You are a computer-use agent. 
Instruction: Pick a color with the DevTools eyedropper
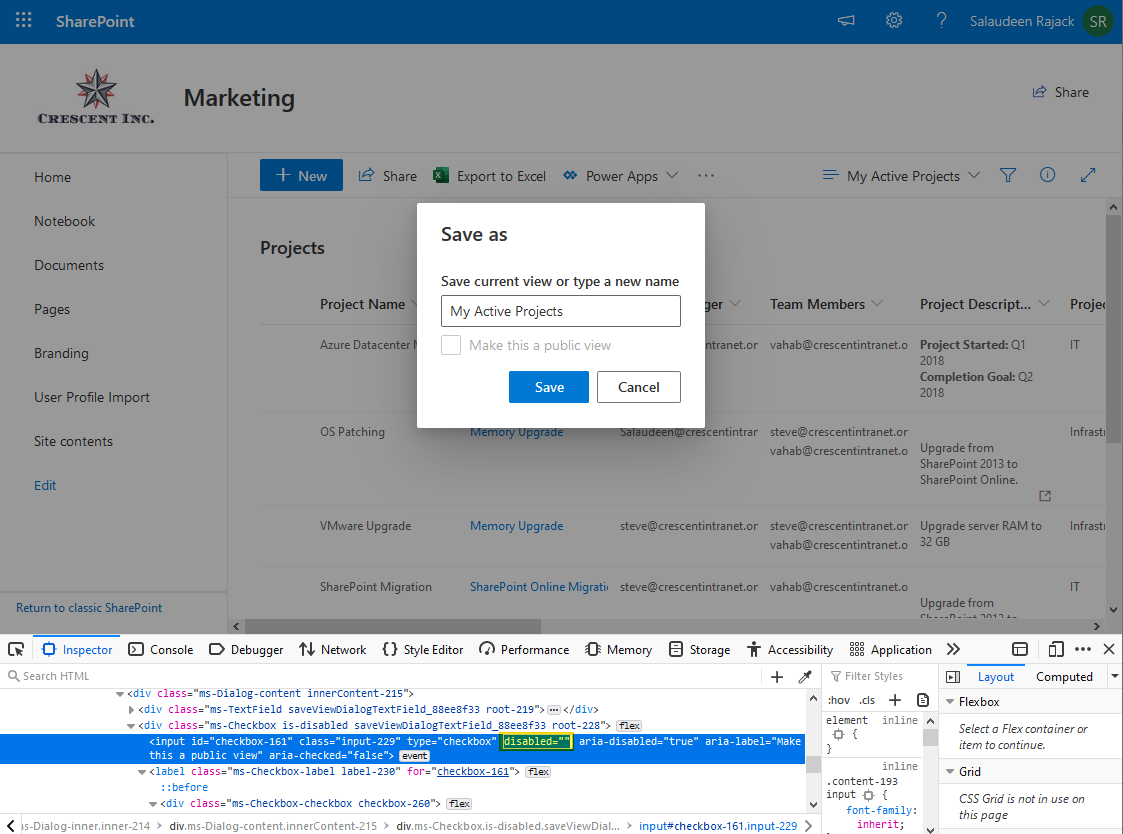pyautogui.click(x=807, y=676)
